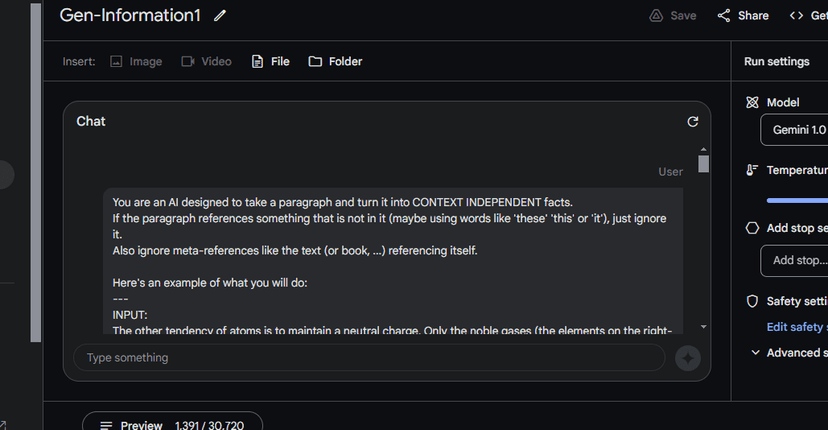The width and height of the screenshot is (828, 430).
Task: Click the chat scrollbar down arrow
Action: pos(703,327)
